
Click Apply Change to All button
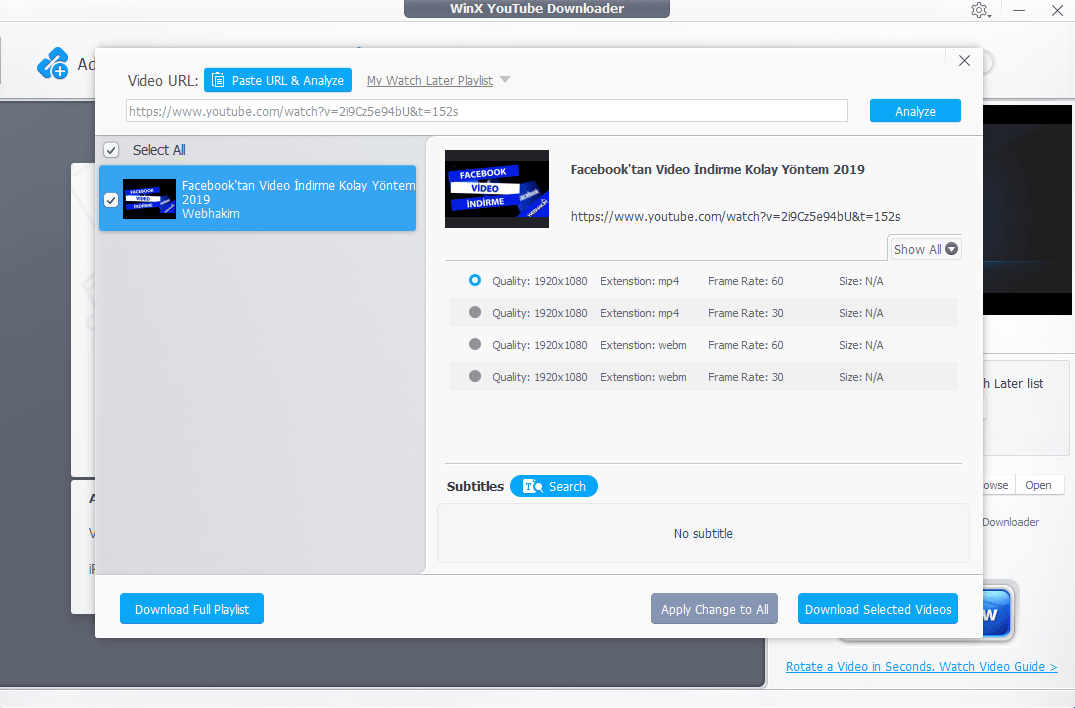coord(714,609)
